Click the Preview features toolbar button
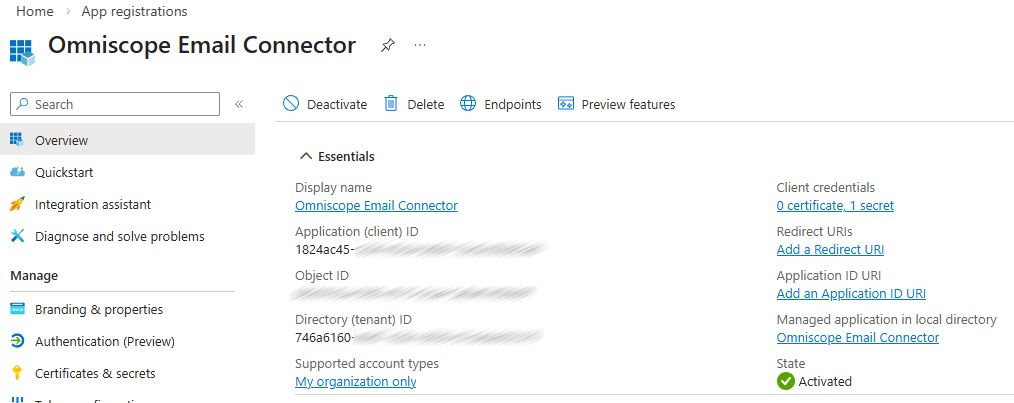 click(616, 104)
